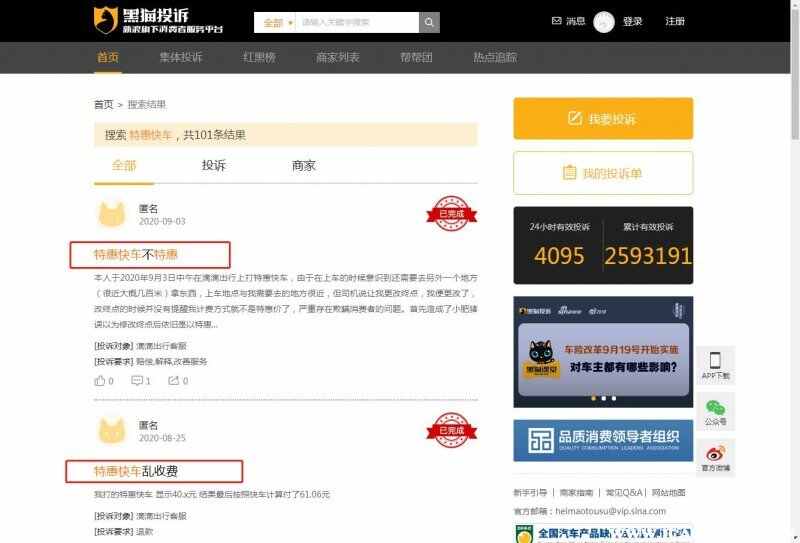This screenshot has height=543, width=800.
Task: Click the 黑猫投诉 logo
Action: [x=158, y=21]
